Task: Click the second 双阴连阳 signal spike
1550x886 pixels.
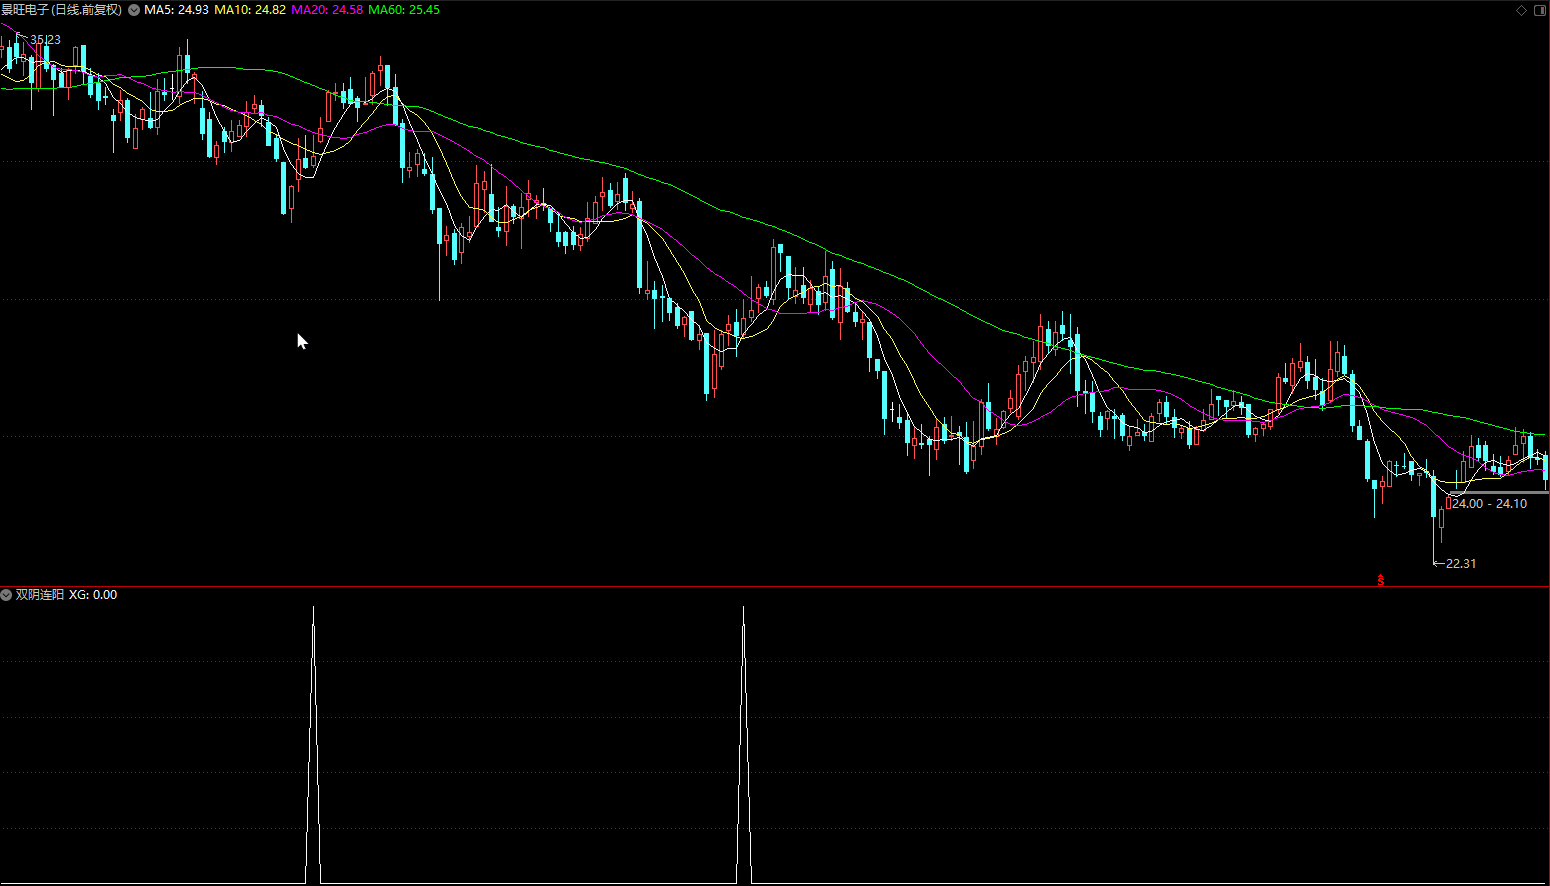Action: (x=743, y=744)
